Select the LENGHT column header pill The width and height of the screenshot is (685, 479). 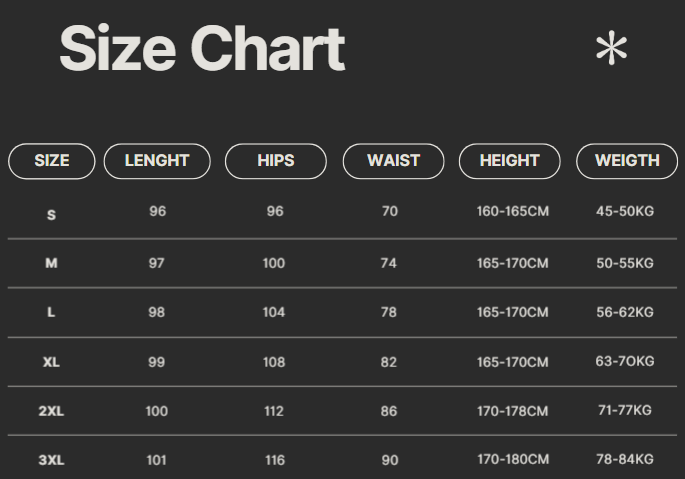coord(157,161)
